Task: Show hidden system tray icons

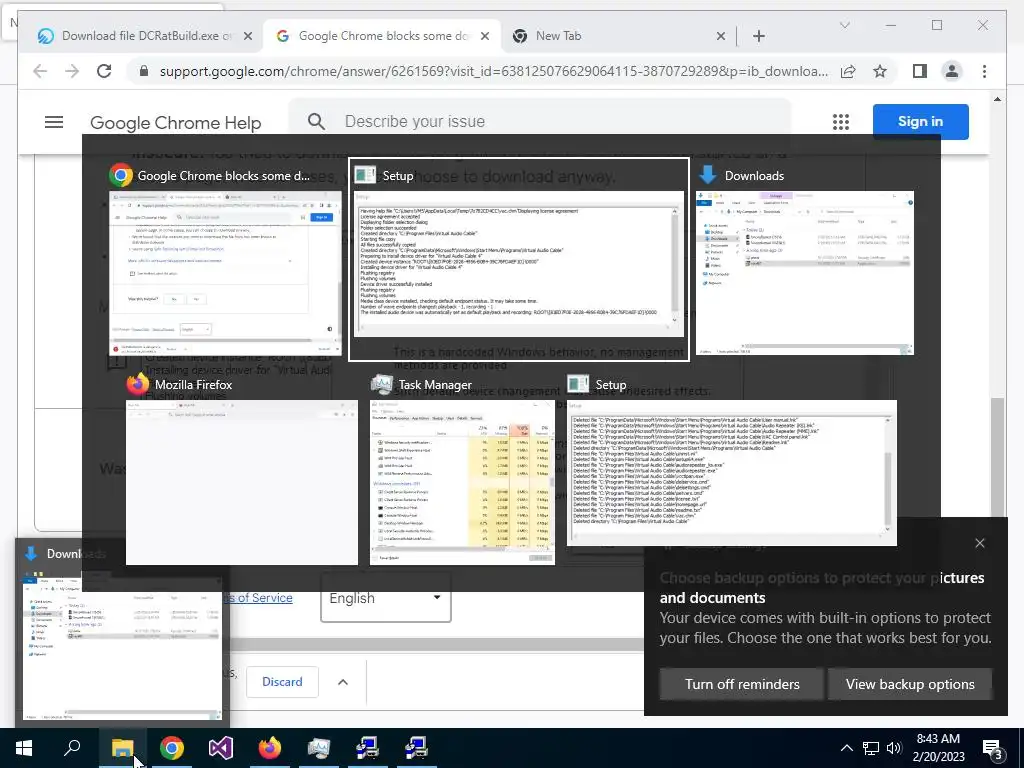Action: [x=846, y=748]
